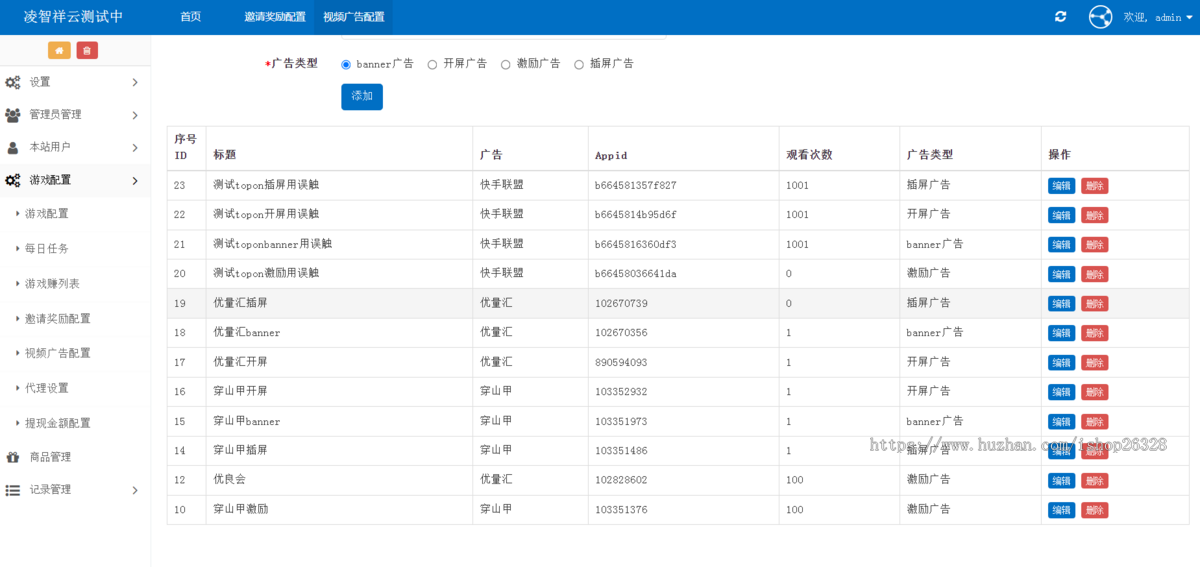Edit row 21 测试toponbanner用误触

pos(1061,245)
